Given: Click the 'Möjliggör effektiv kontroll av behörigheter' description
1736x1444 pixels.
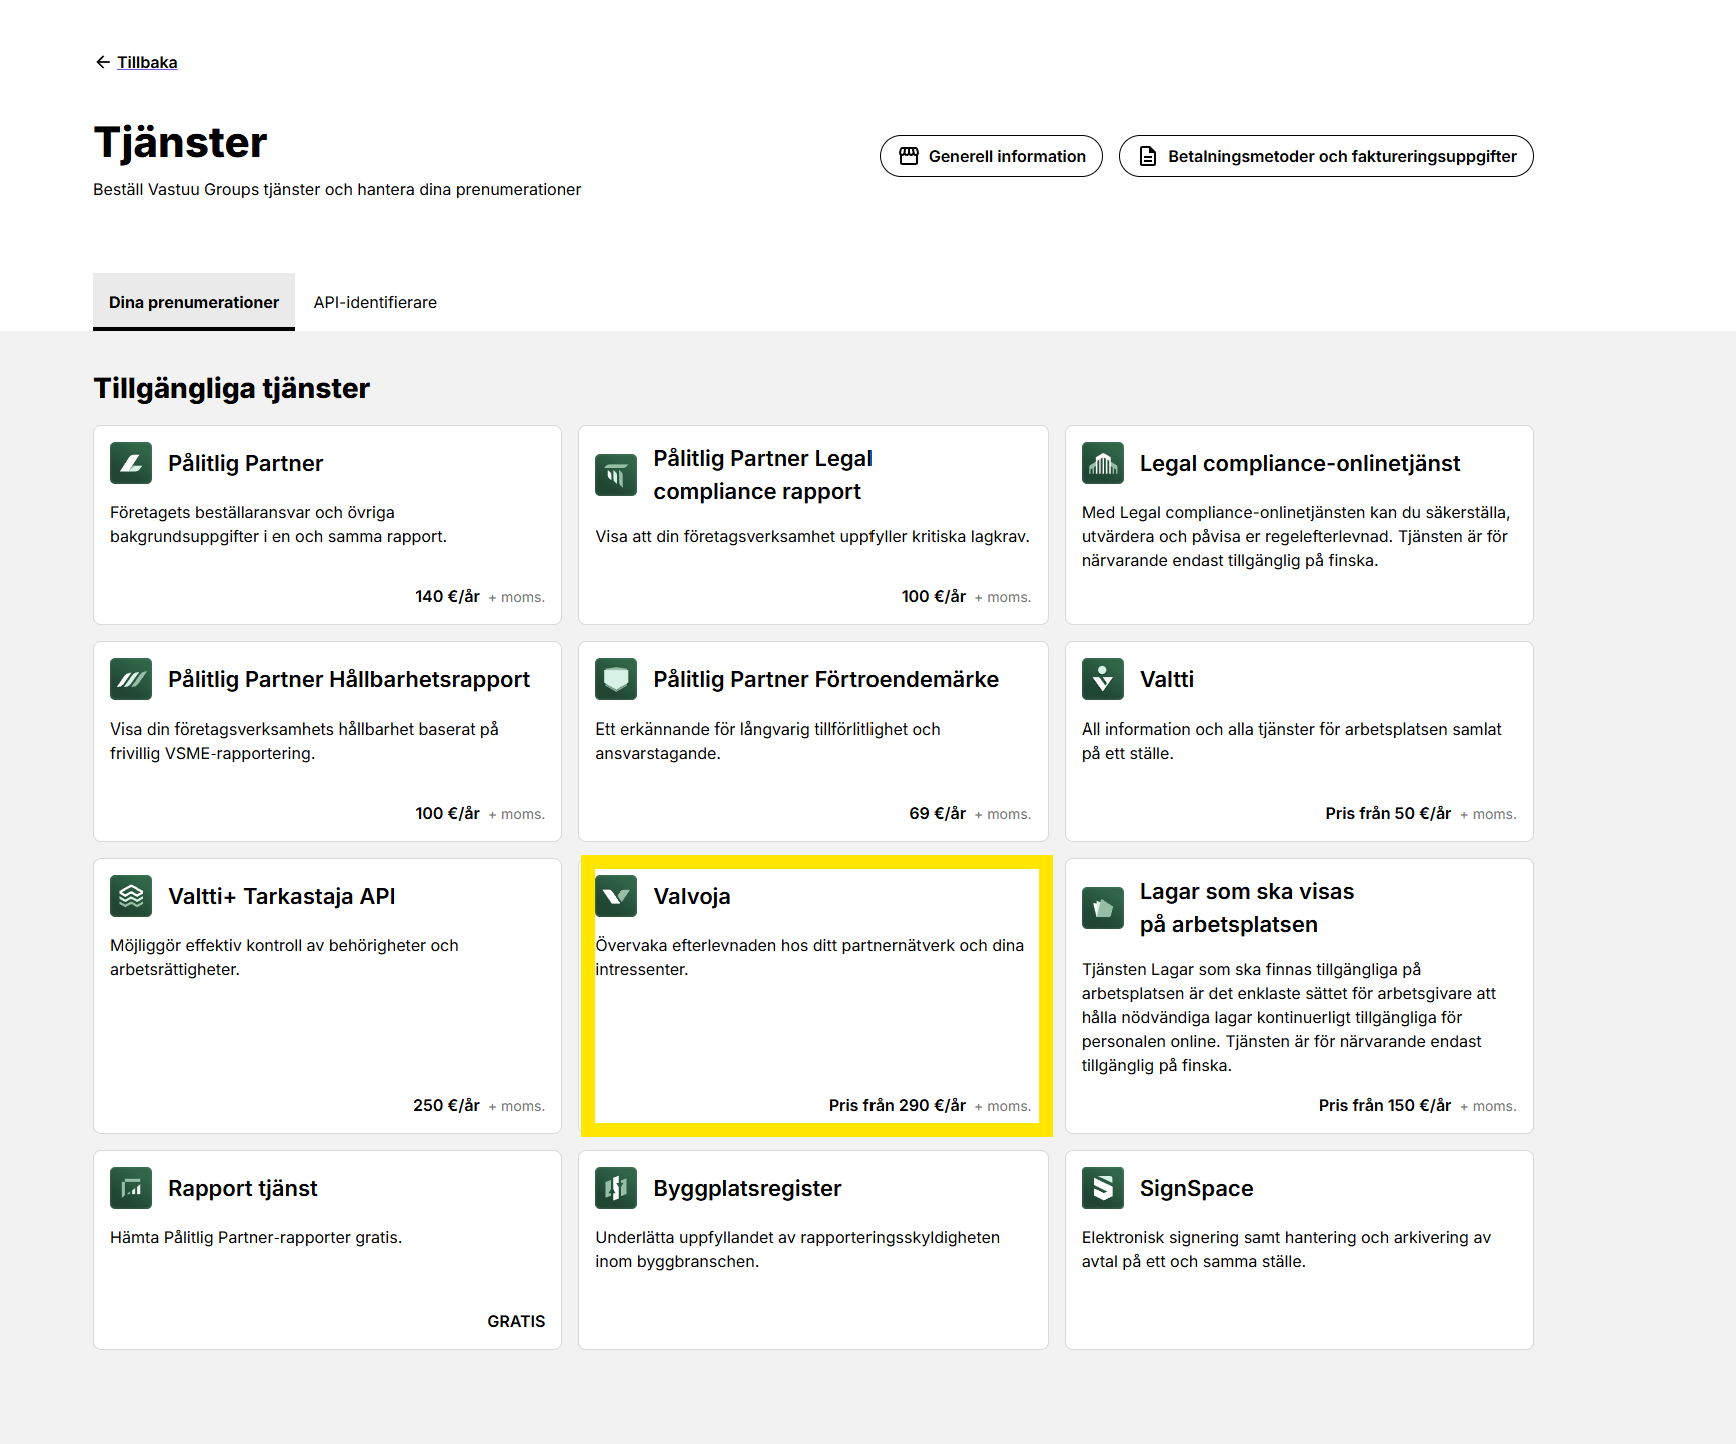Looking at the screenshot, I should pos(284,957).
